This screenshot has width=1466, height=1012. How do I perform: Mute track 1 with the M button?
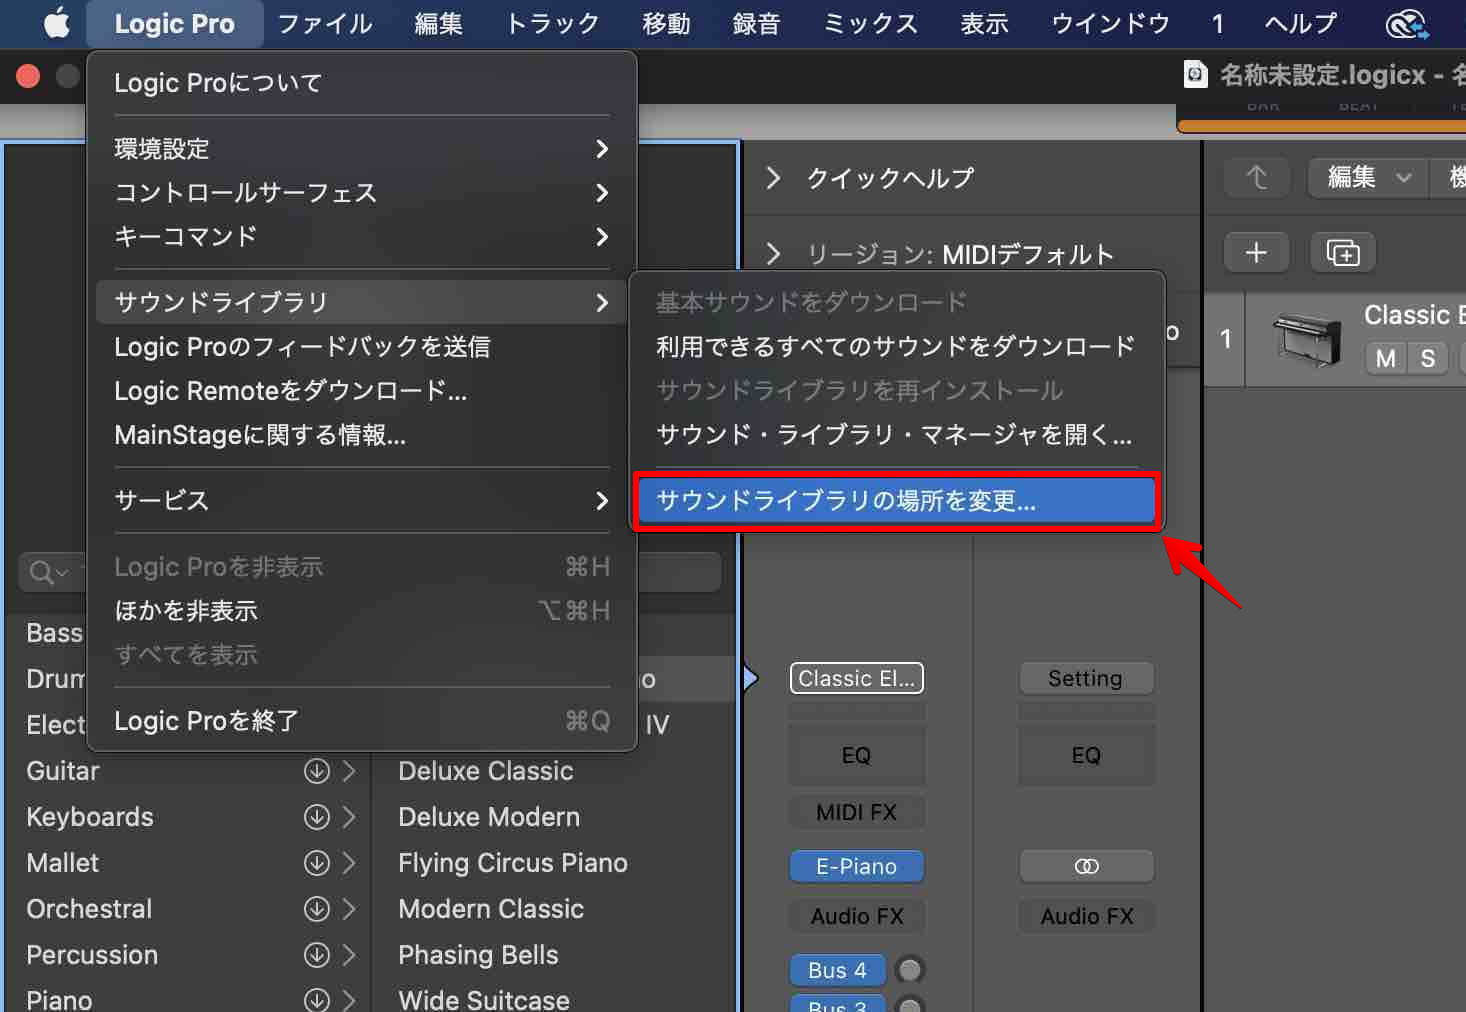pyautogui.click(x=1385, y=358)
